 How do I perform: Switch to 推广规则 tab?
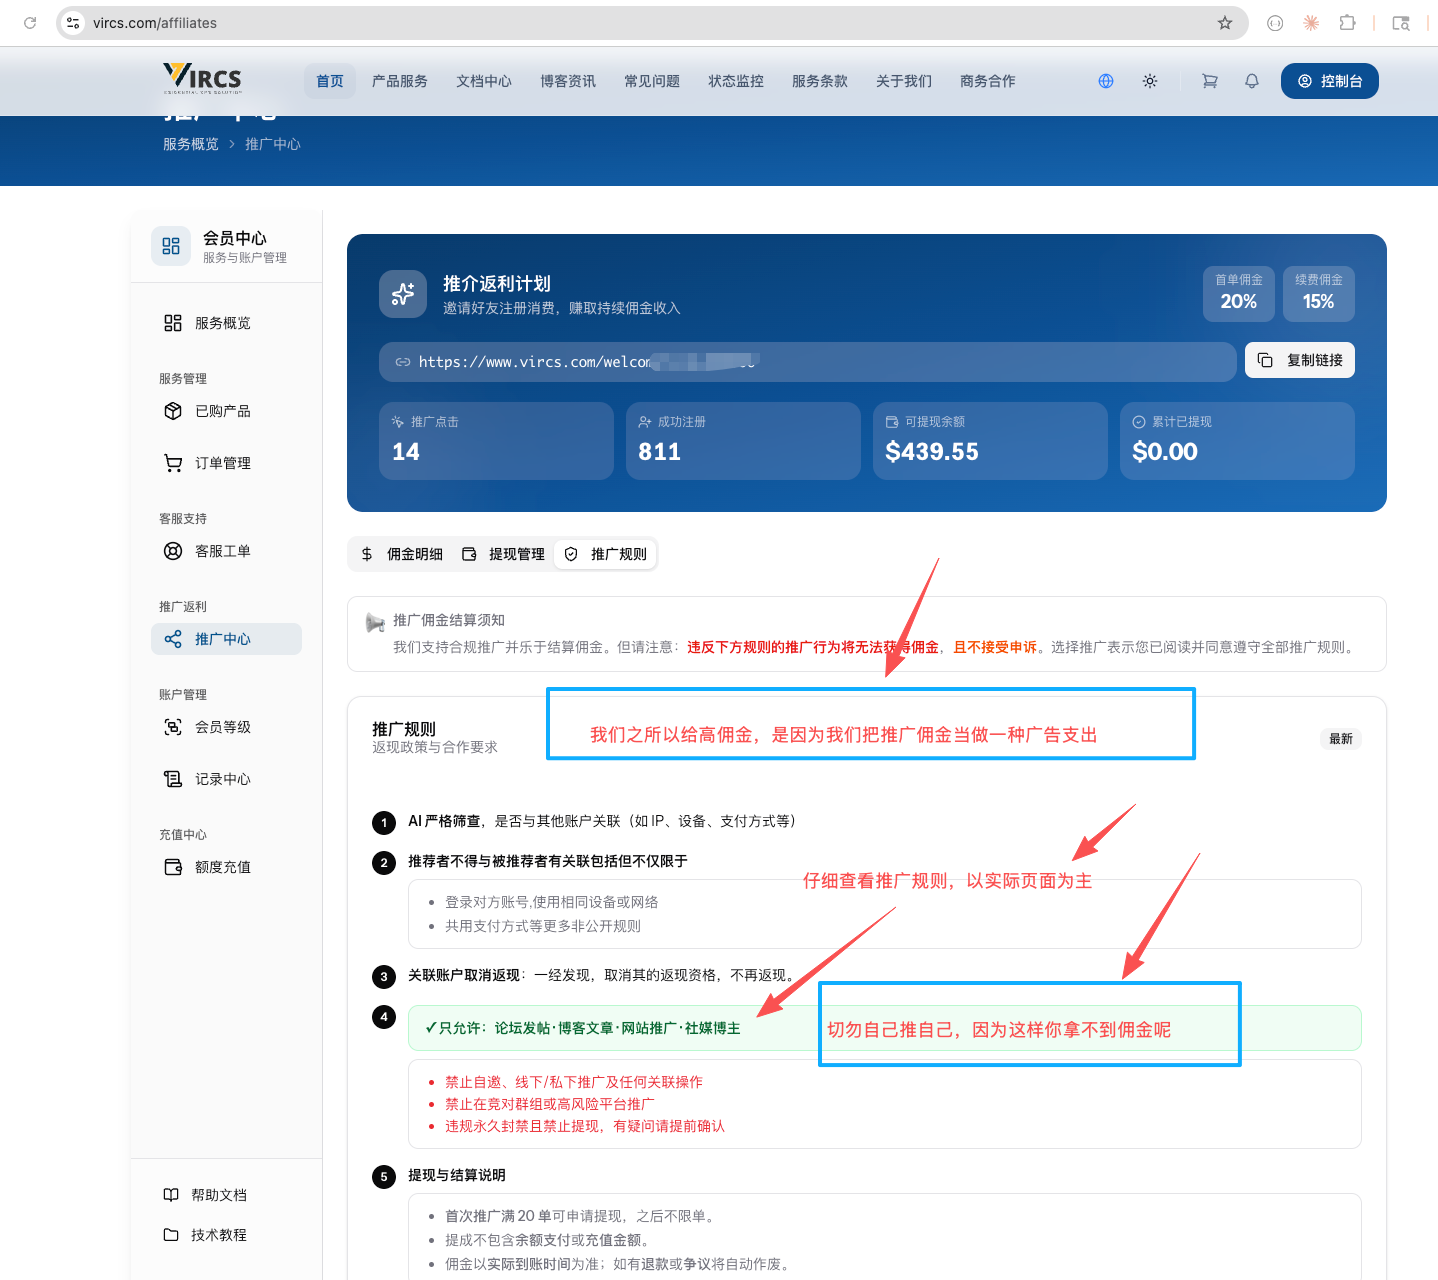(x=605, y=554)
